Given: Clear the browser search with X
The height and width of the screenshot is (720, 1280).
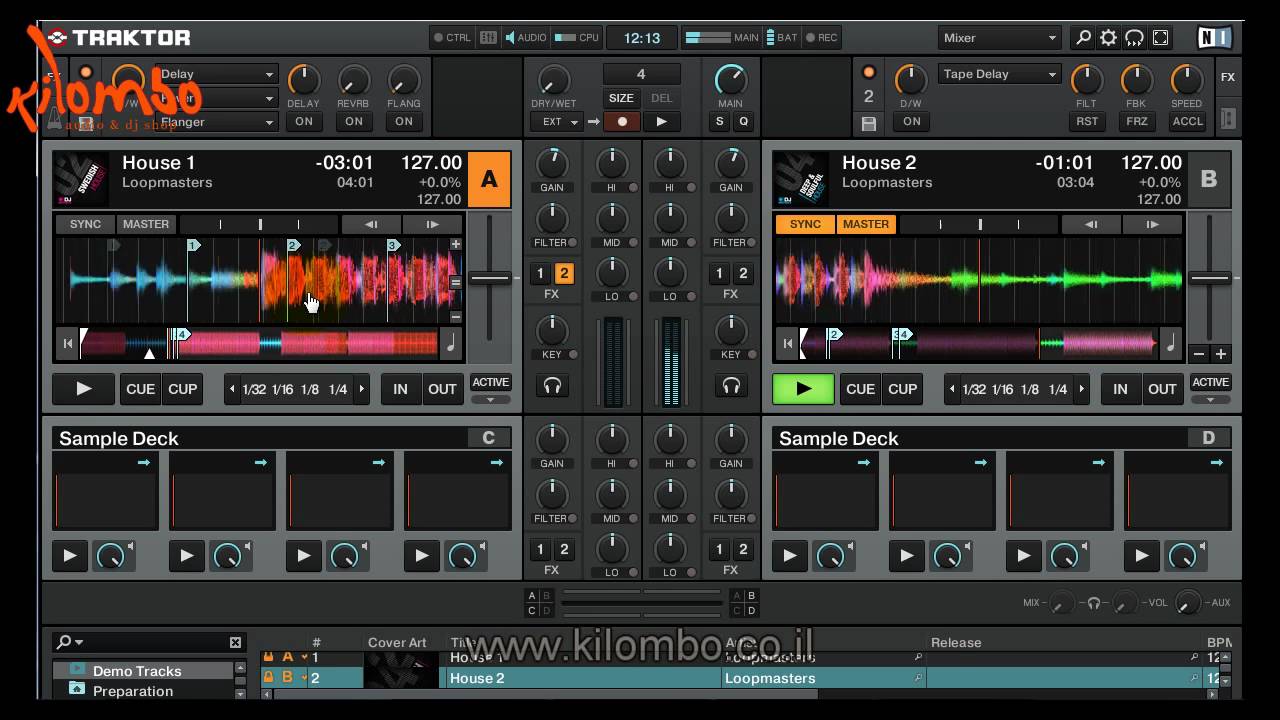Looking at the screenshot, I should click(235, 642).
